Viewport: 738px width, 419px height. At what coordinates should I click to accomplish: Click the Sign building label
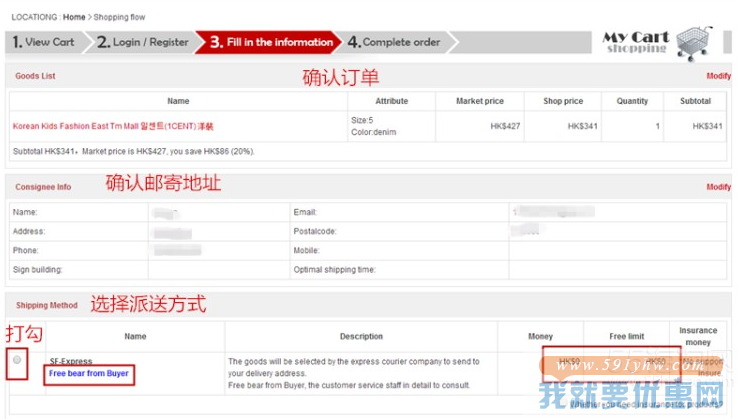pyautogui.click(x=37, y=270)
